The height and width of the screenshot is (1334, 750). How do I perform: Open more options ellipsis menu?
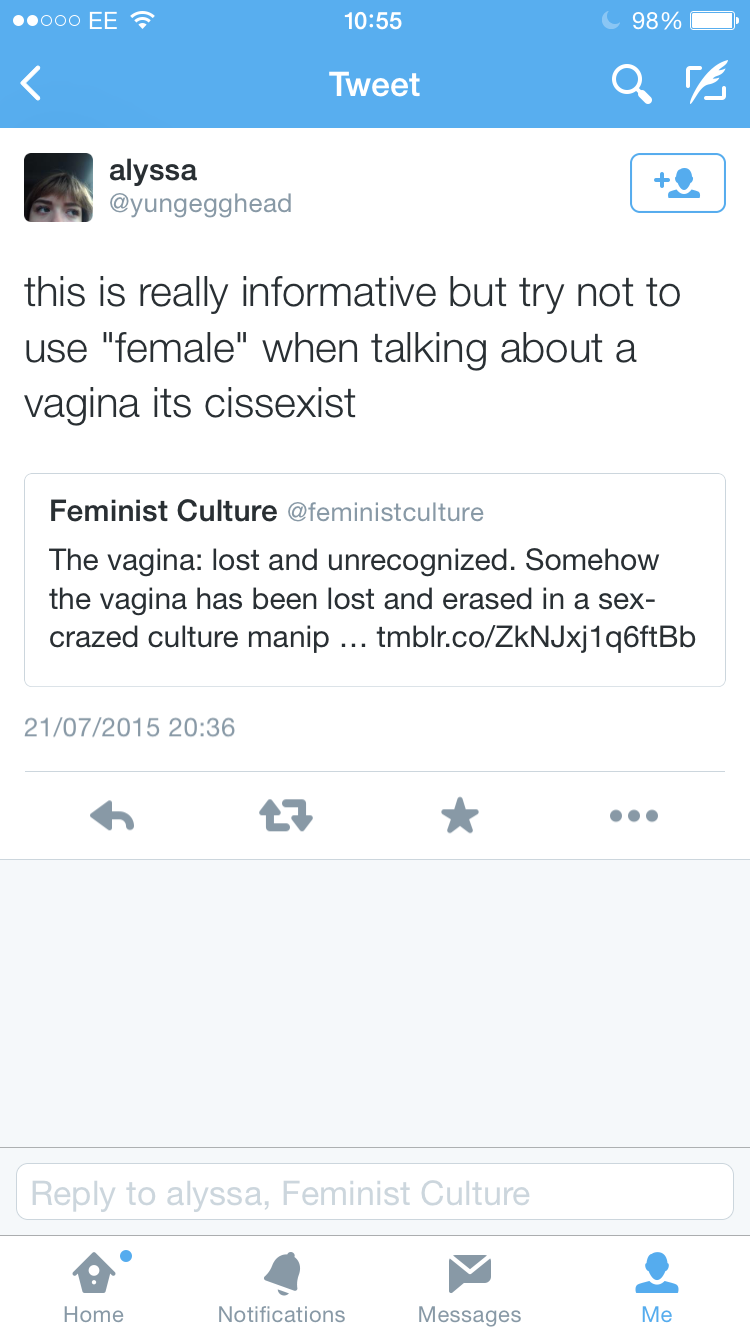coord(634,816)
